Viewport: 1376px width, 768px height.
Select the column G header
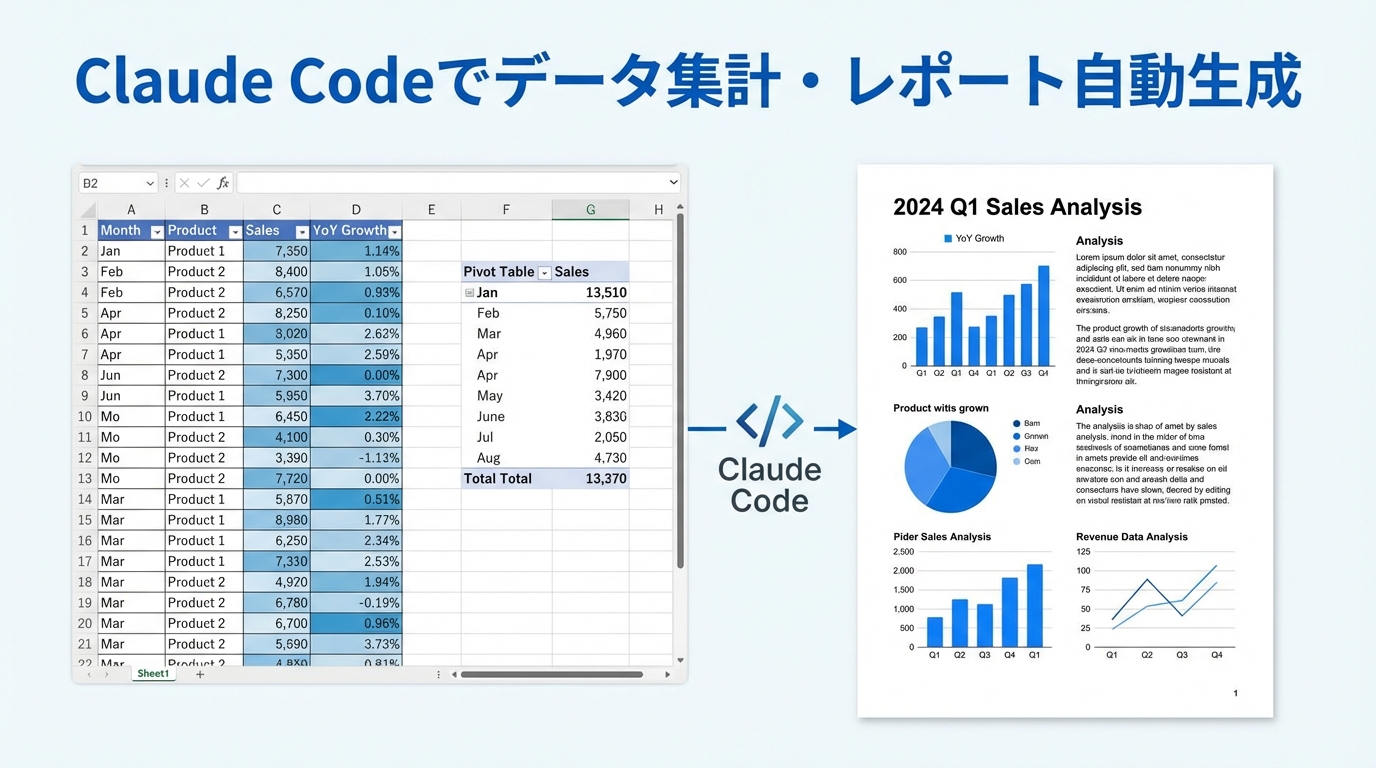[x=590, y=210]
